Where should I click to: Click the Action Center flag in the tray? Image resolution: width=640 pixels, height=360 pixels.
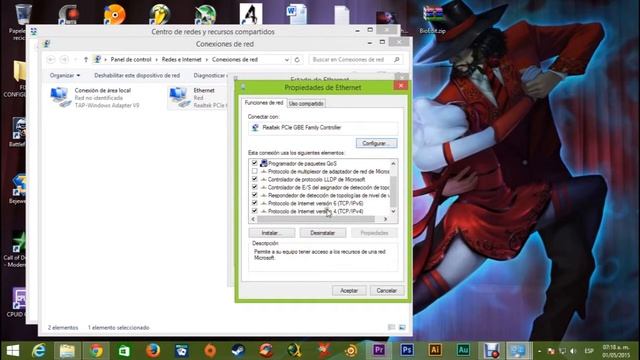(551, 351)
